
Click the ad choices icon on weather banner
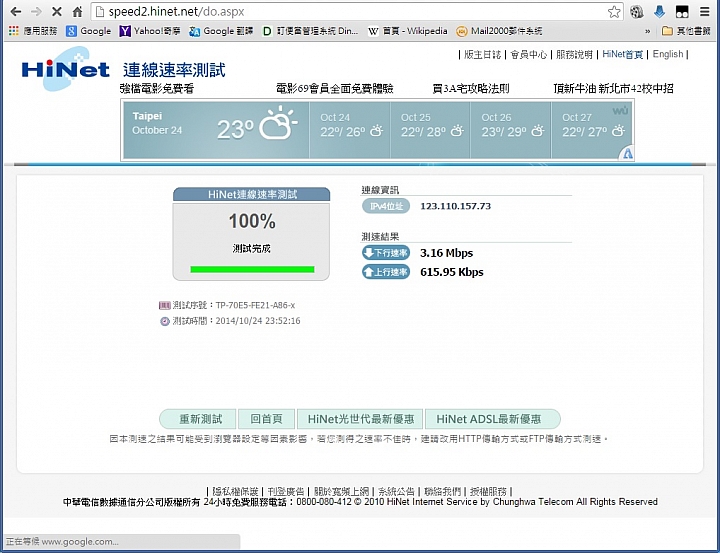[x=627, y=153]
